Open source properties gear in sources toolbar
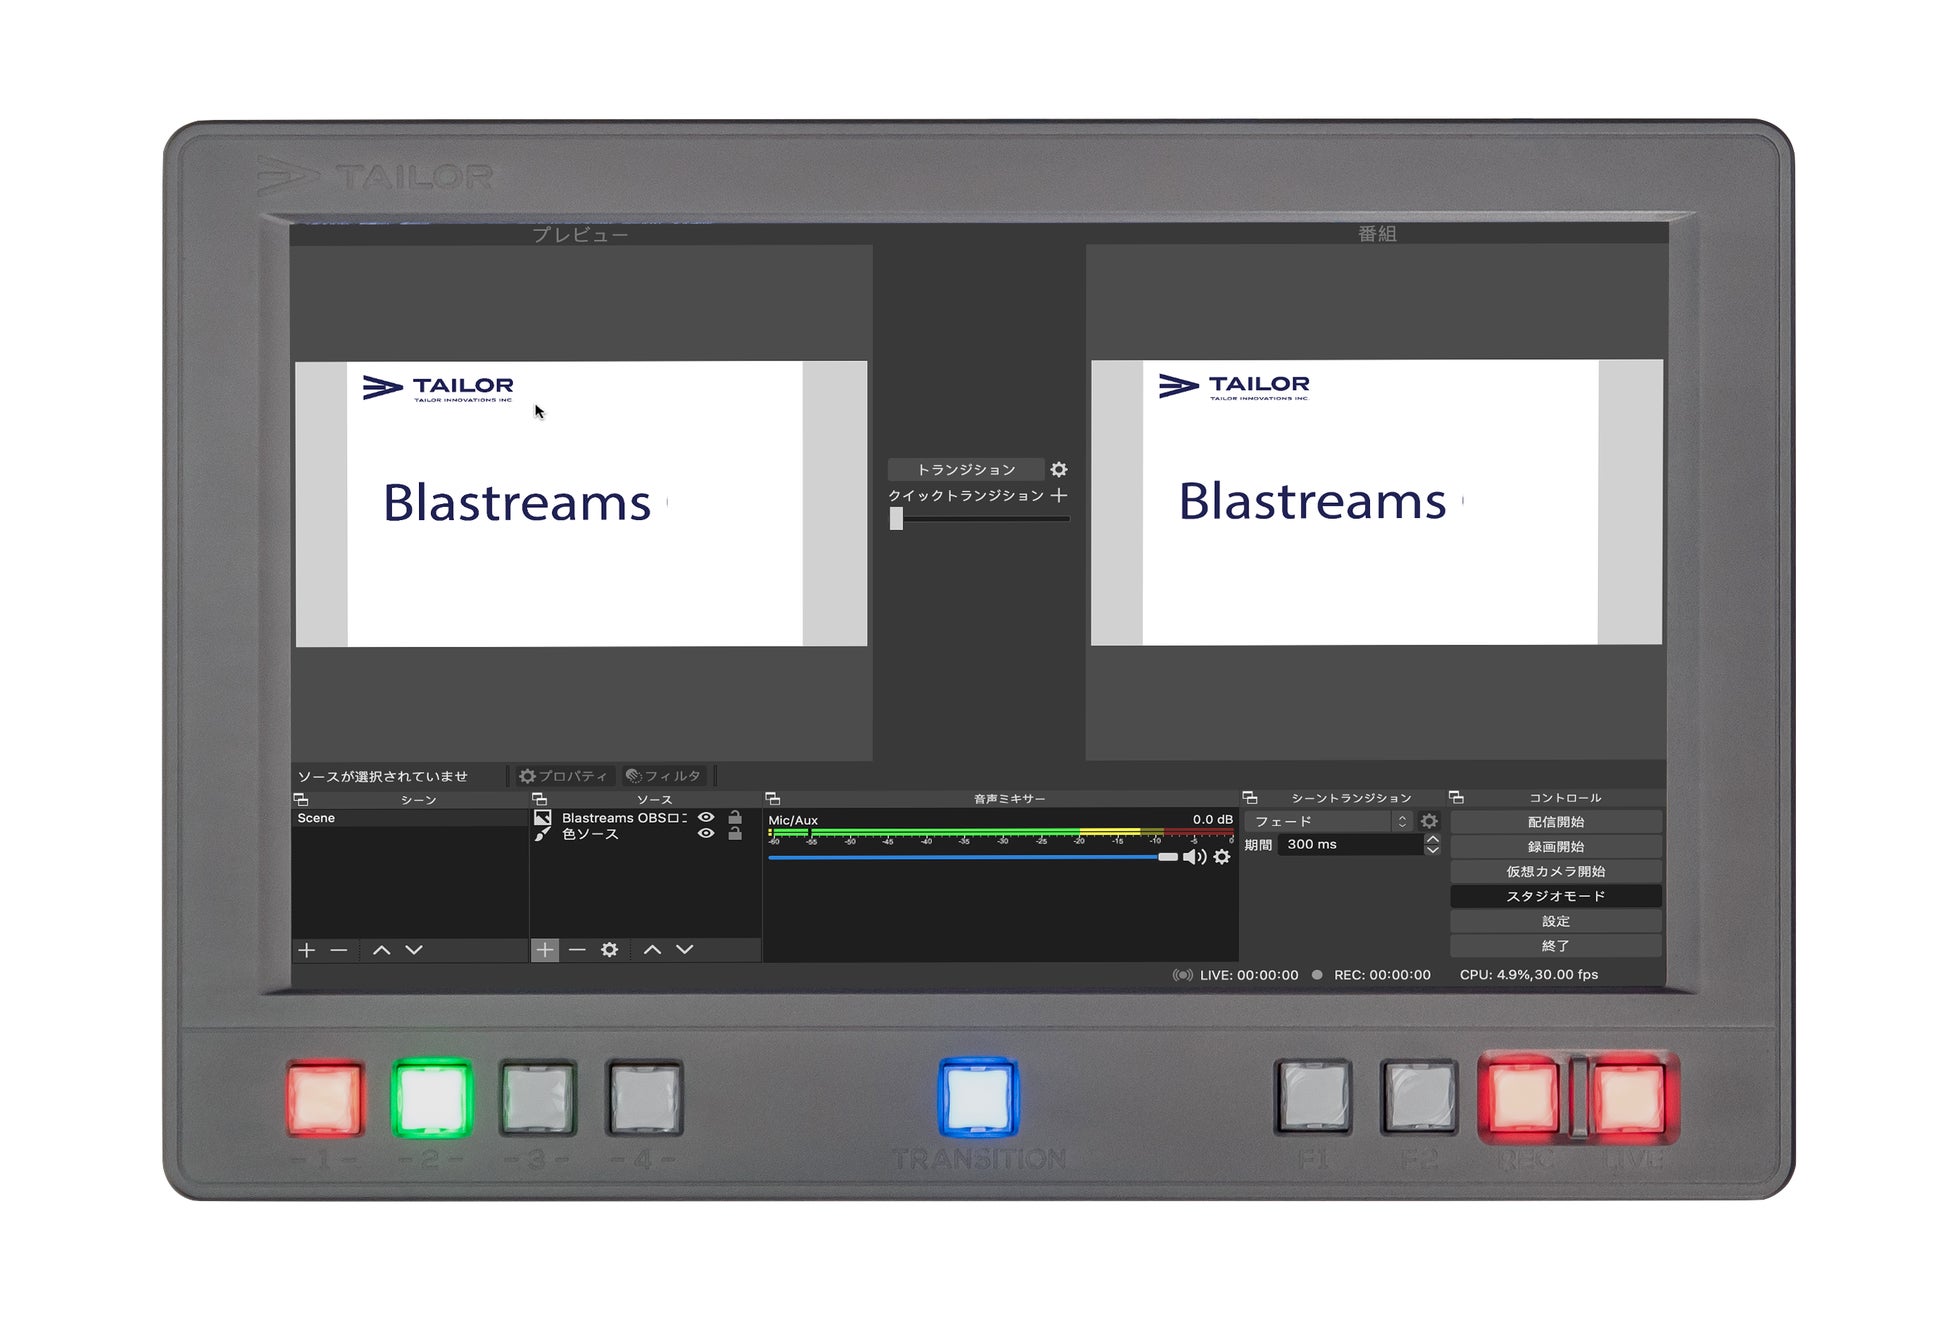The image size is (1950, 1328). [x=609, y=950]
